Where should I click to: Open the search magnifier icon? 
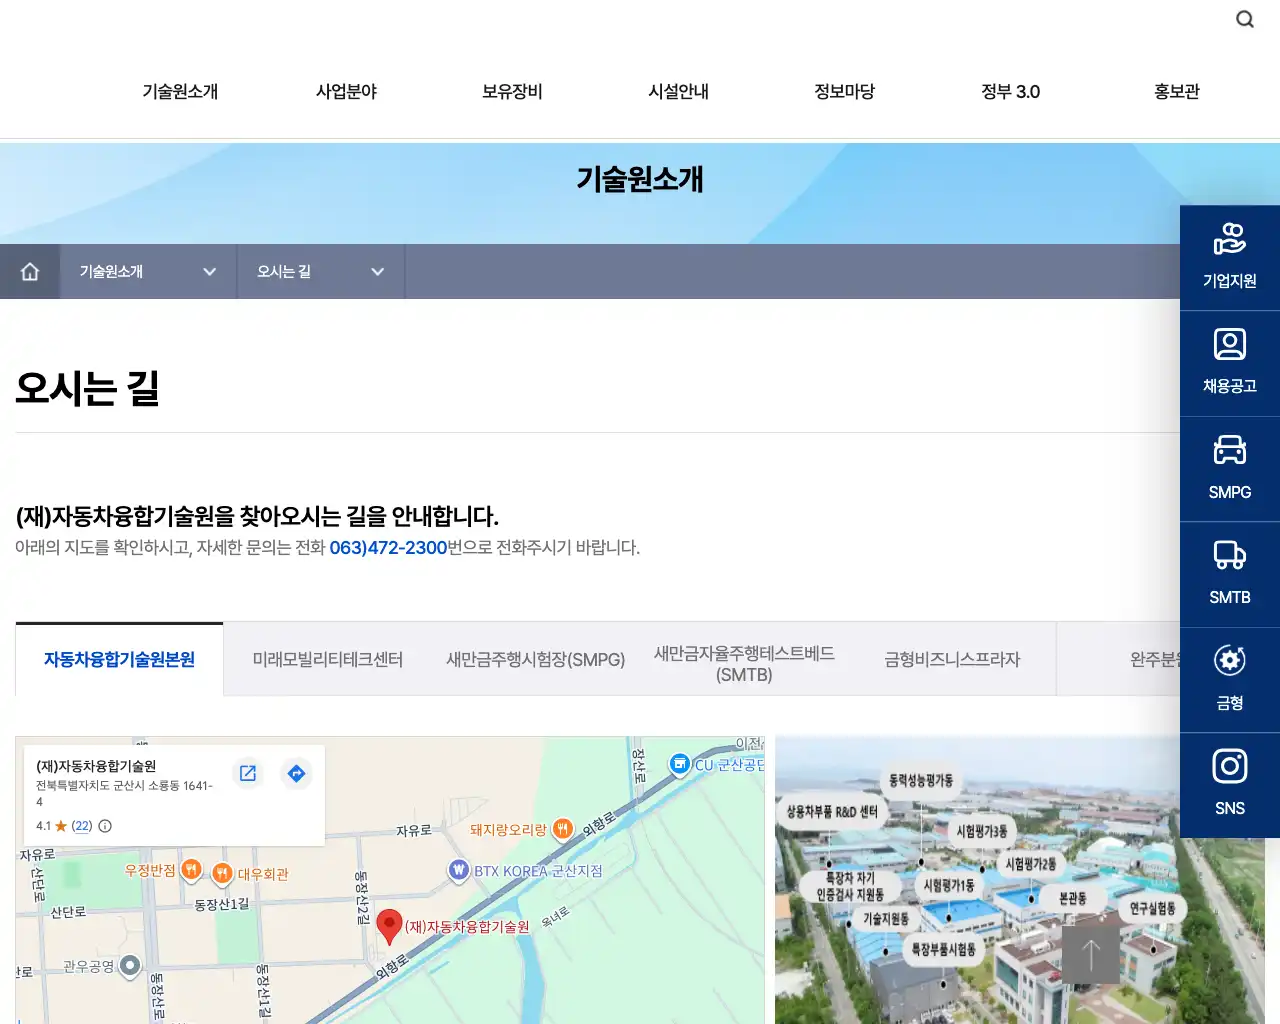tap(1244, 18)
